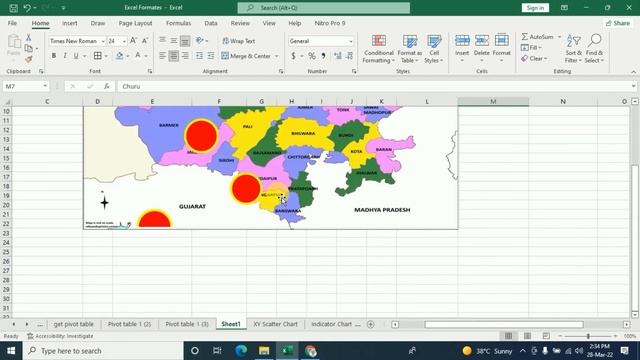Open the get pivot table sheet tab

[73, 324]
